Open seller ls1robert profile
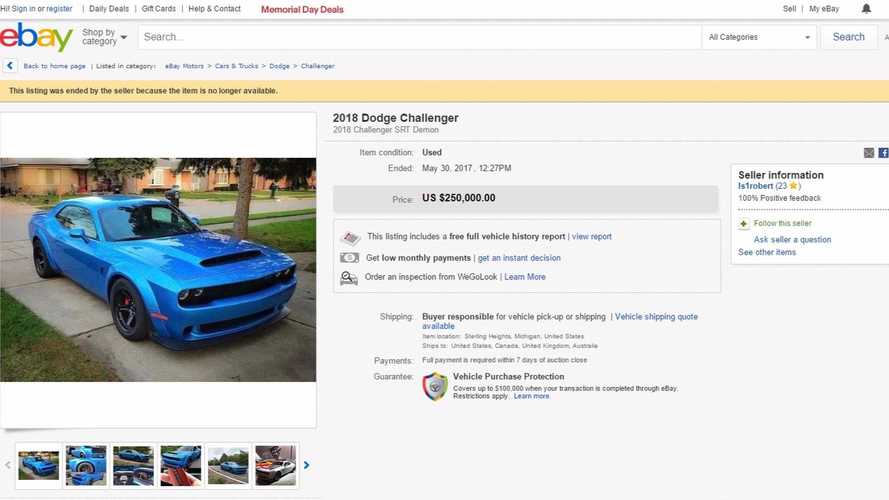The width and height of the screenshot is (889, 500). point(755,186)
